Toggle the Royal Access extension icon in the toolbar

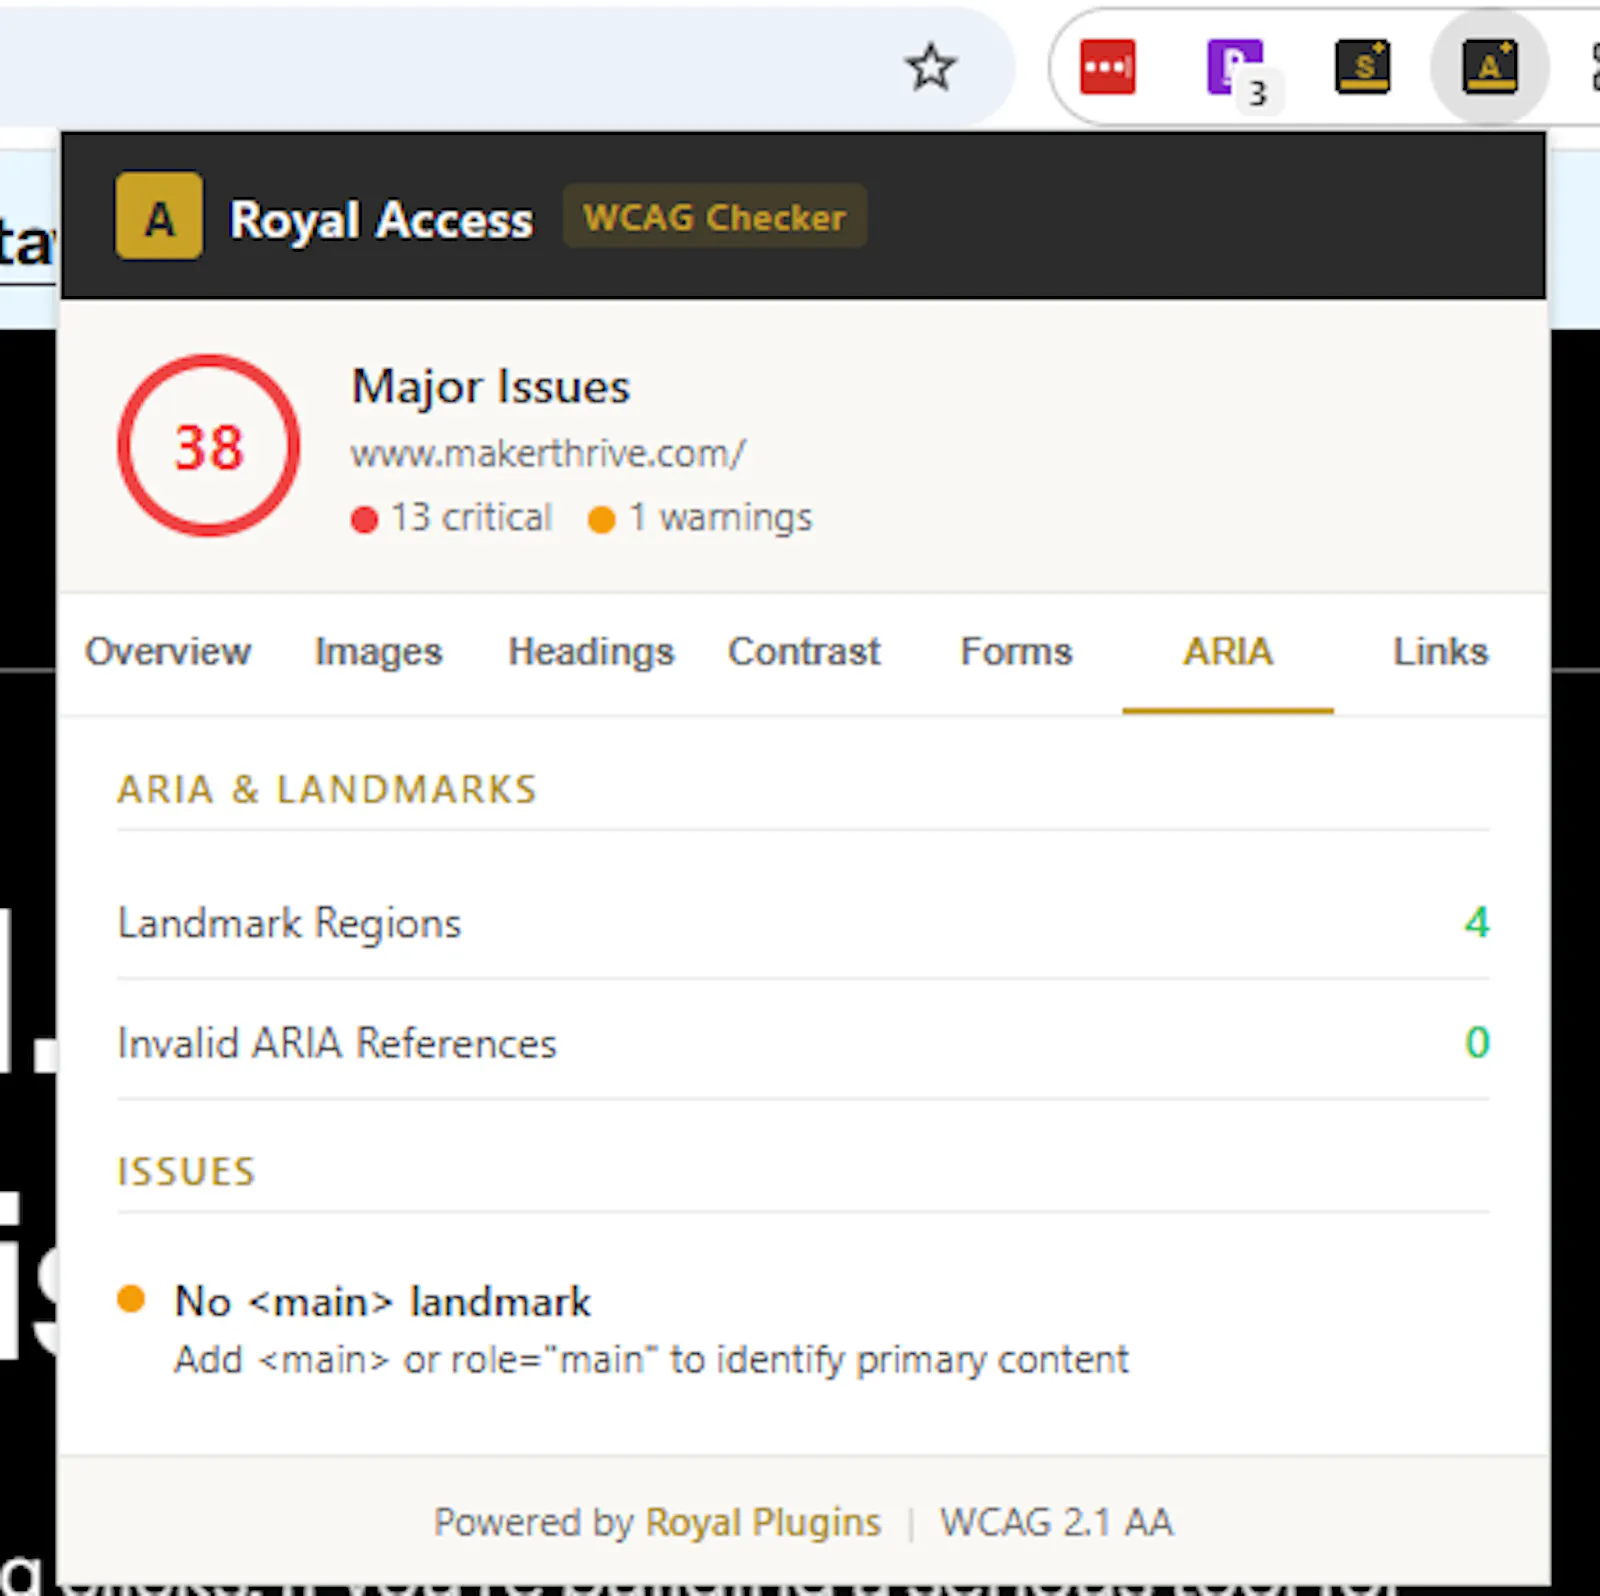[1490, 68]
